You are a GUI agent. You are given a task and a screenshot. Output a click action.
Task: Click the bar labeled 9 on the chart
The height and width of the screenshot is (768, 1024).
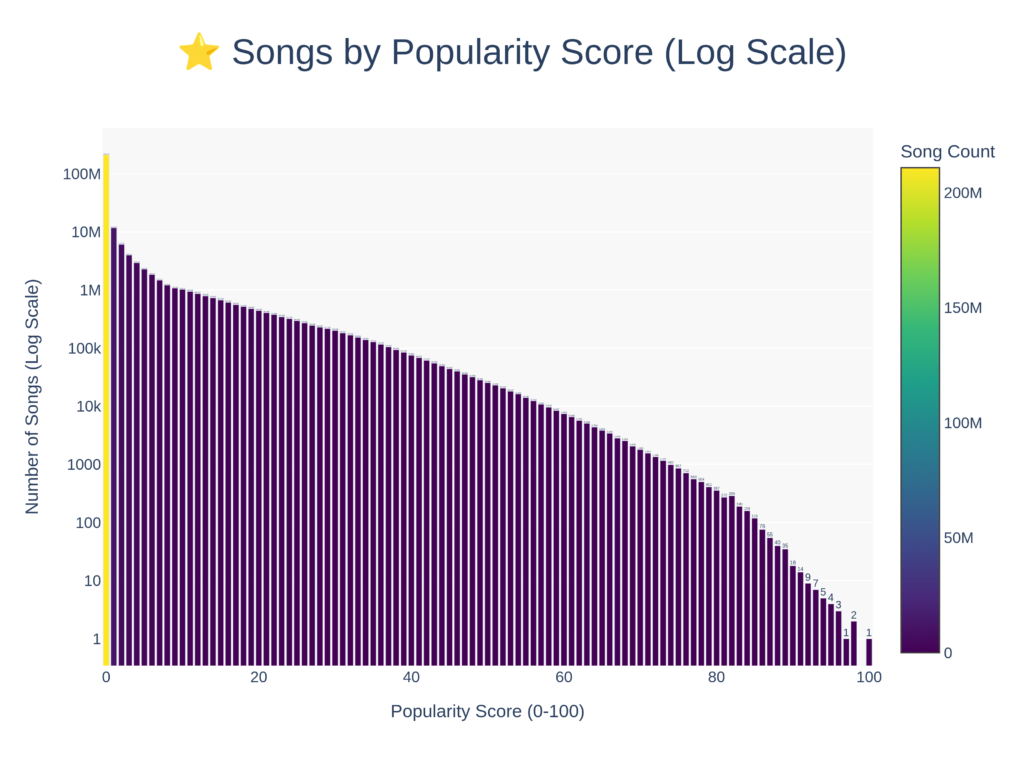[808, 625]
